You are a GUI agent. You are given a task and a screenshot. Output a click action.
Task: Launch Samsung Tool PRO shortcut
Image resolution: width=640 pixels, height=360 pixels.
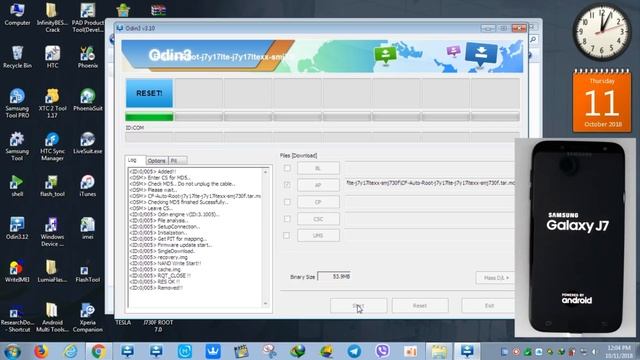[x=17, y=103]
